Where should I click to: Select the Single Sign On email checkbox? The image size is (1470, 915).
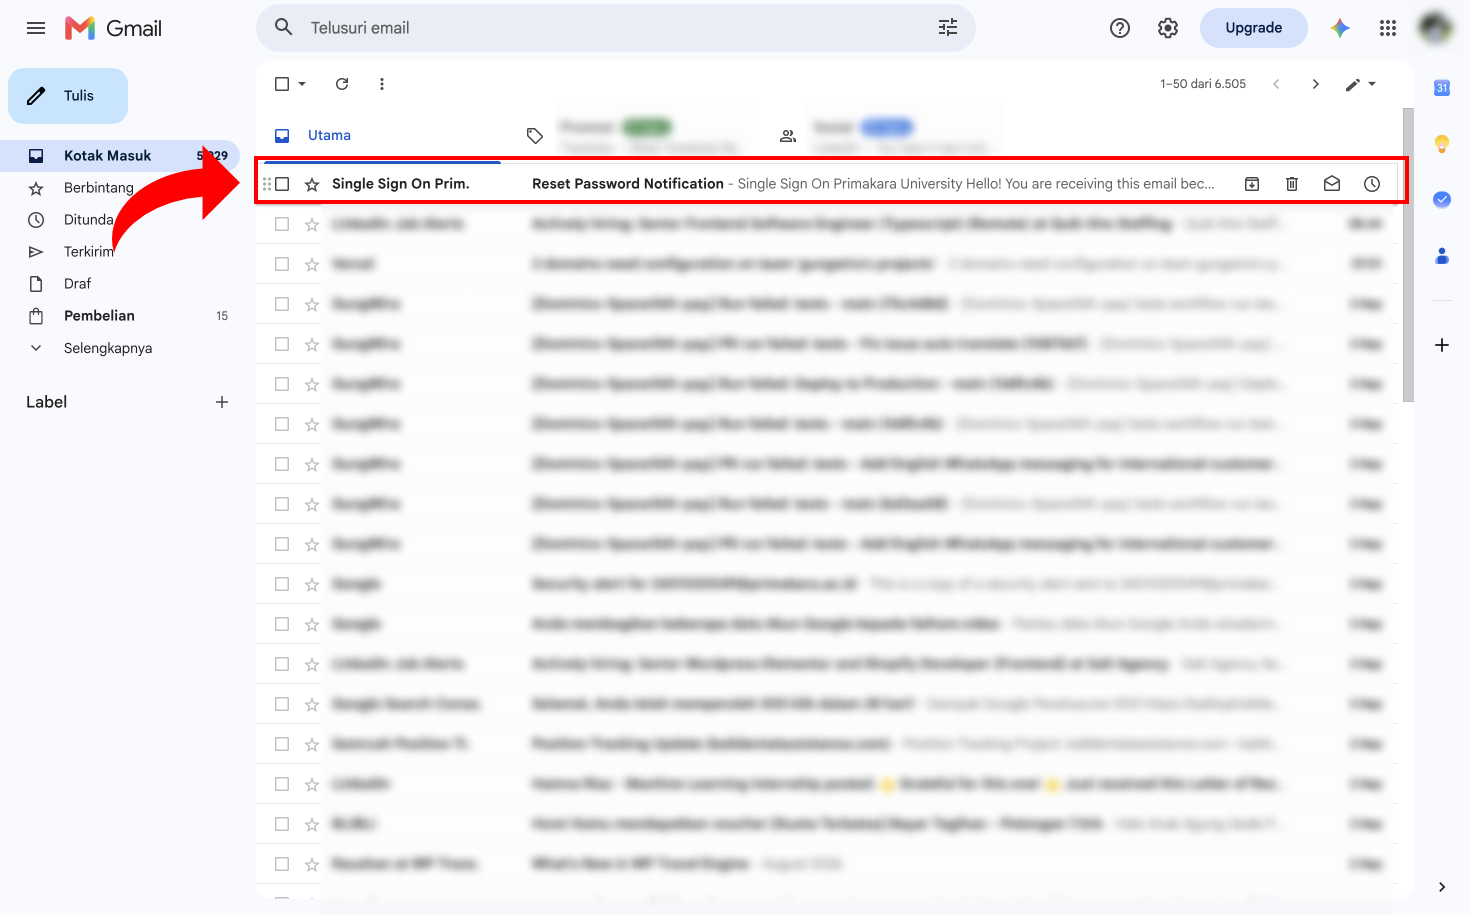[x=282, y=184]
